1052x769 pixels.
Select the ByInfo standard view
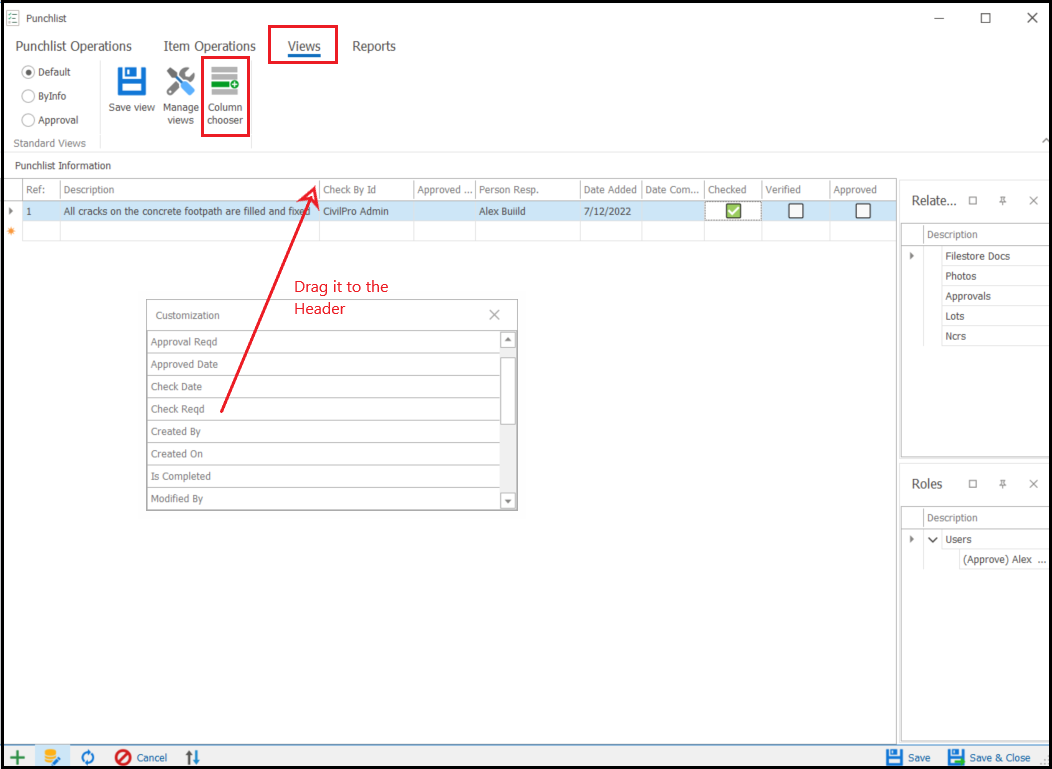point(28,96)
